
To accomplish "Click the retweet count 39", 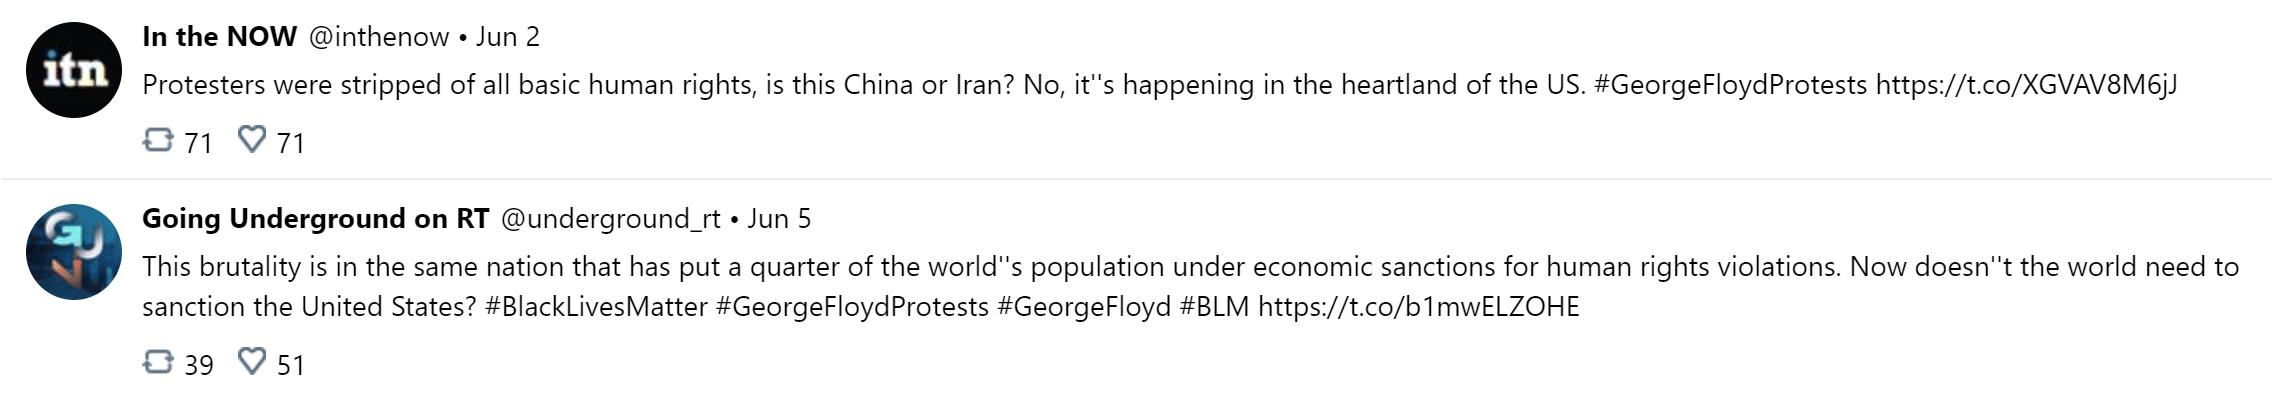I will [x=199, y=365].
